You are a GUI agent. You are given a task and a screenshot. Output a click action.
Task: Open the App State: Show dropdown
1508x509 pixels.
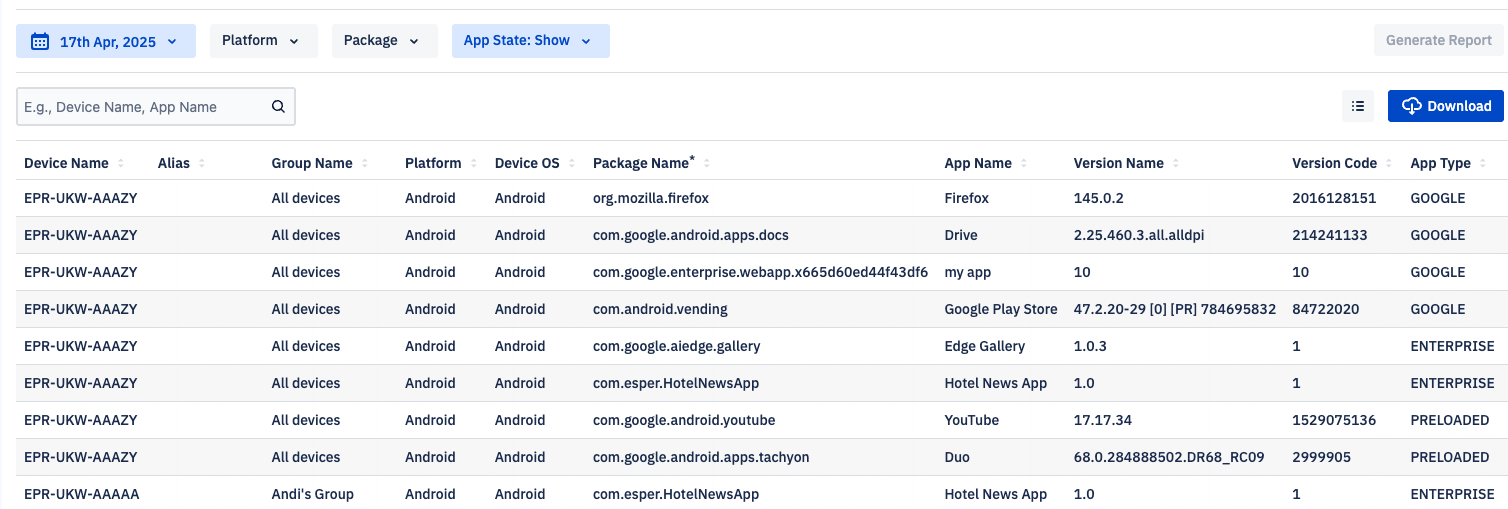[530, 41]
